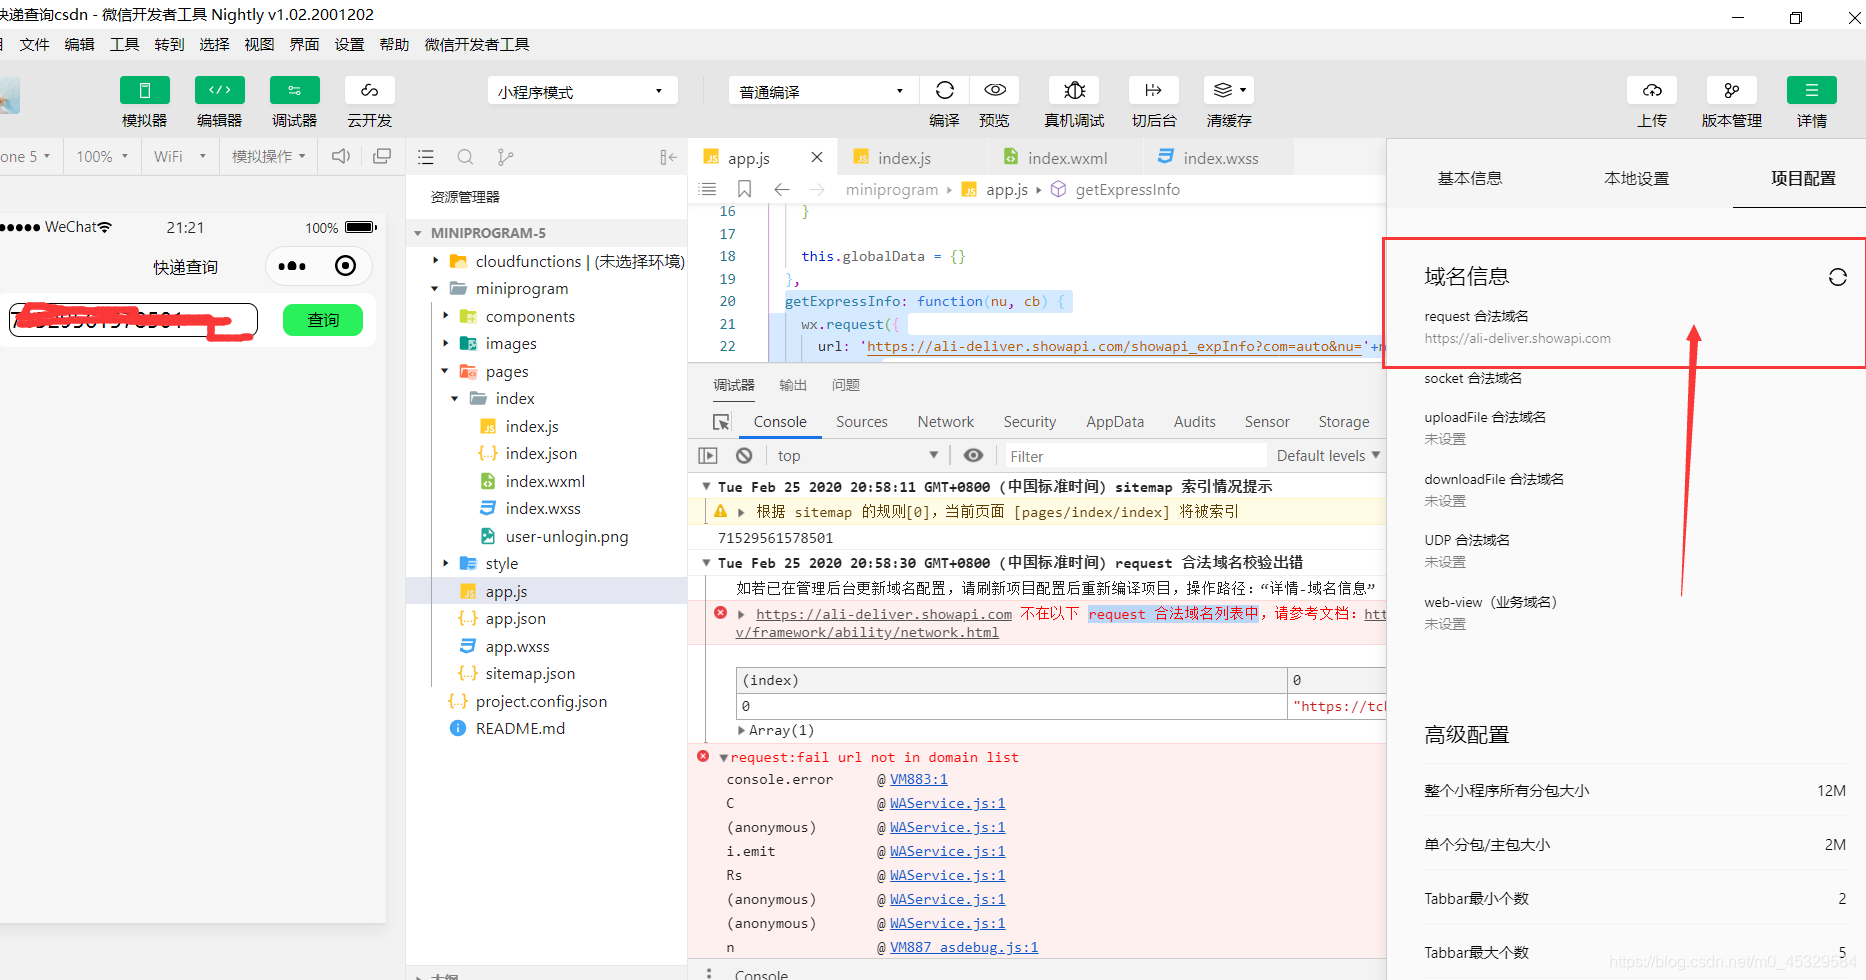Switch to the index.js editor tab
Viewport: 1866px width, 980px height.
click(x=904, y=158)
